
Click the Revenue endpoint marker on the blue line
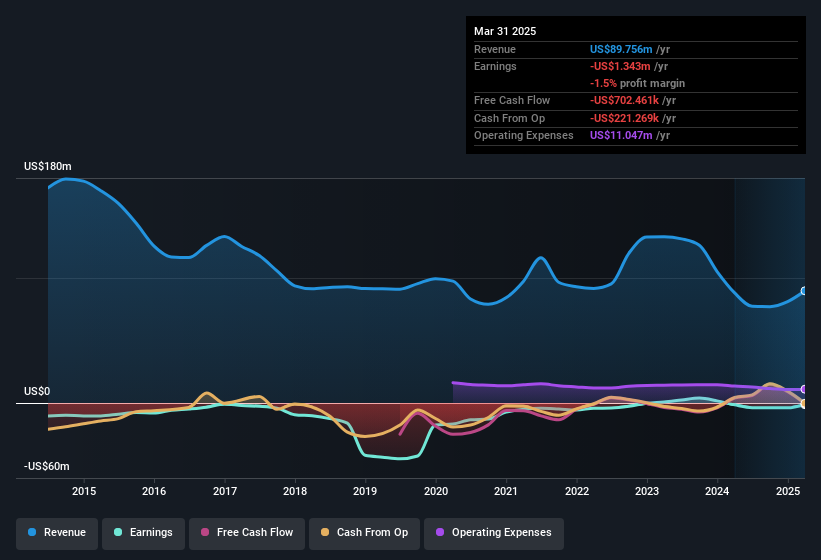coord(804,291)
